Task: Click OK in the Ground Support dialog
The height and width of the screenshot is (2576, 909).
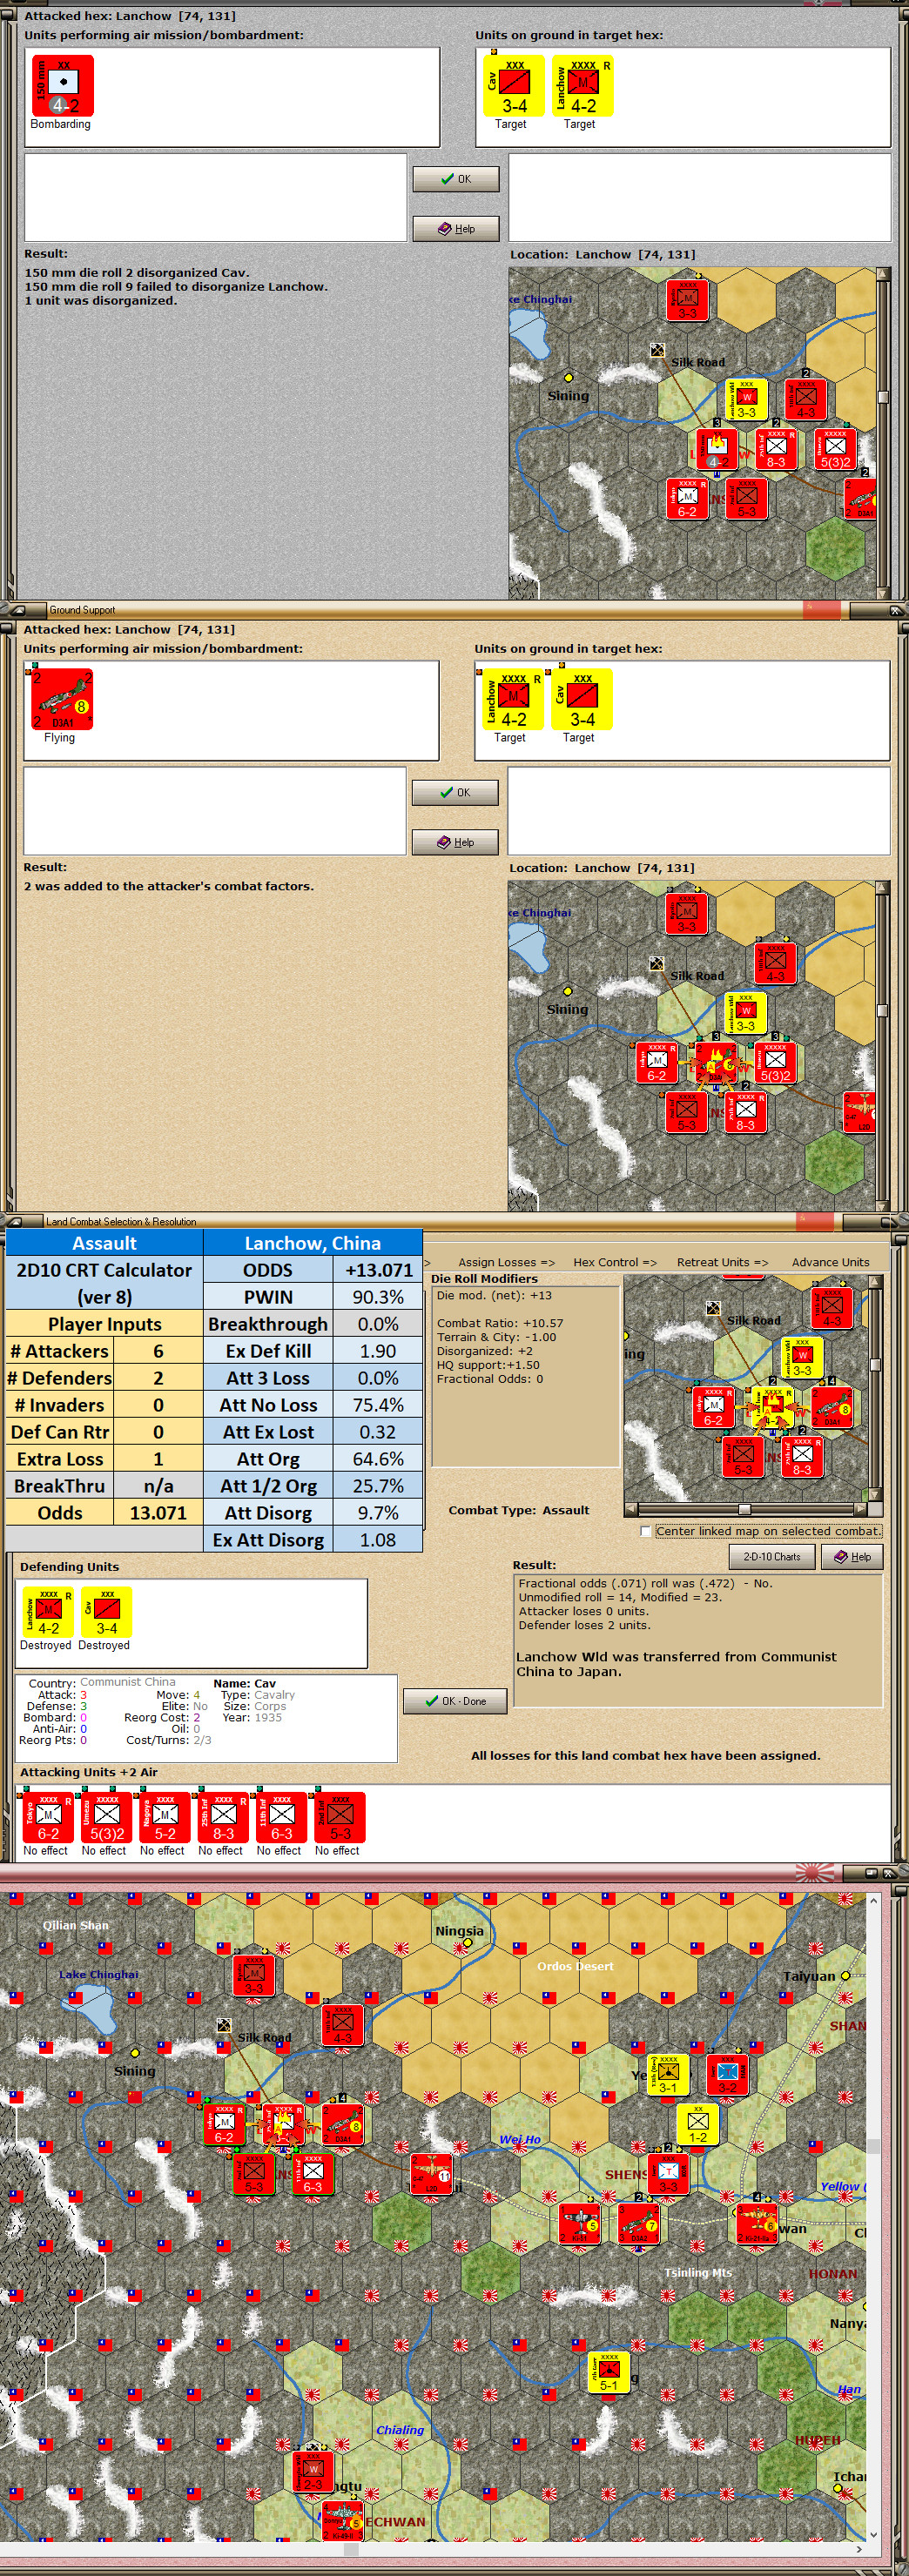Action: tap(455, 792)
